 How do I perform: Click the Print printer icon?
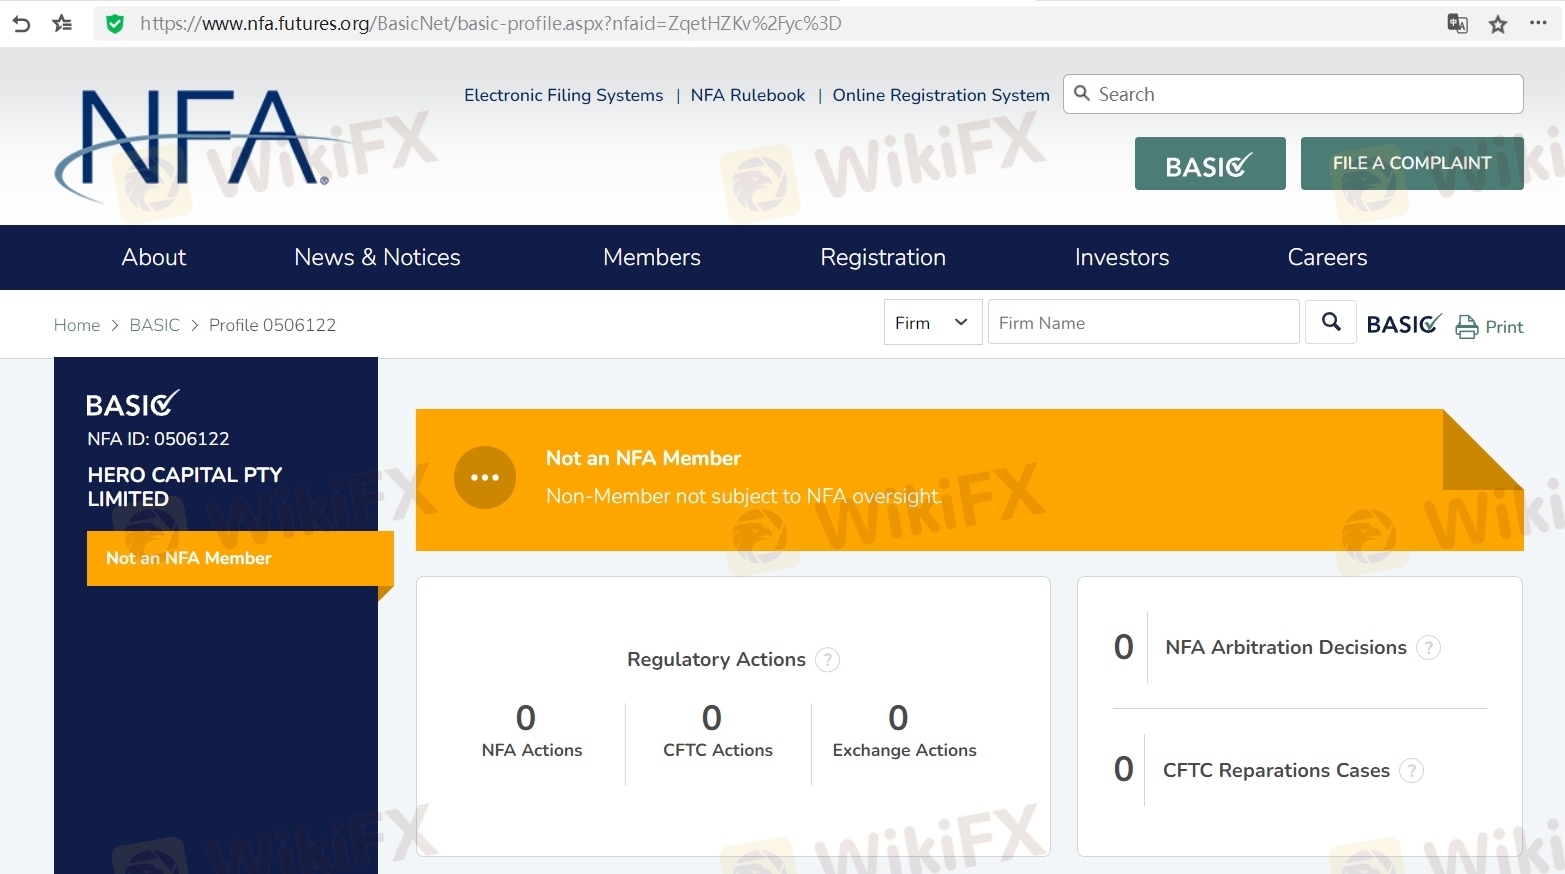pyautogui.click(x=1466, y=327)
